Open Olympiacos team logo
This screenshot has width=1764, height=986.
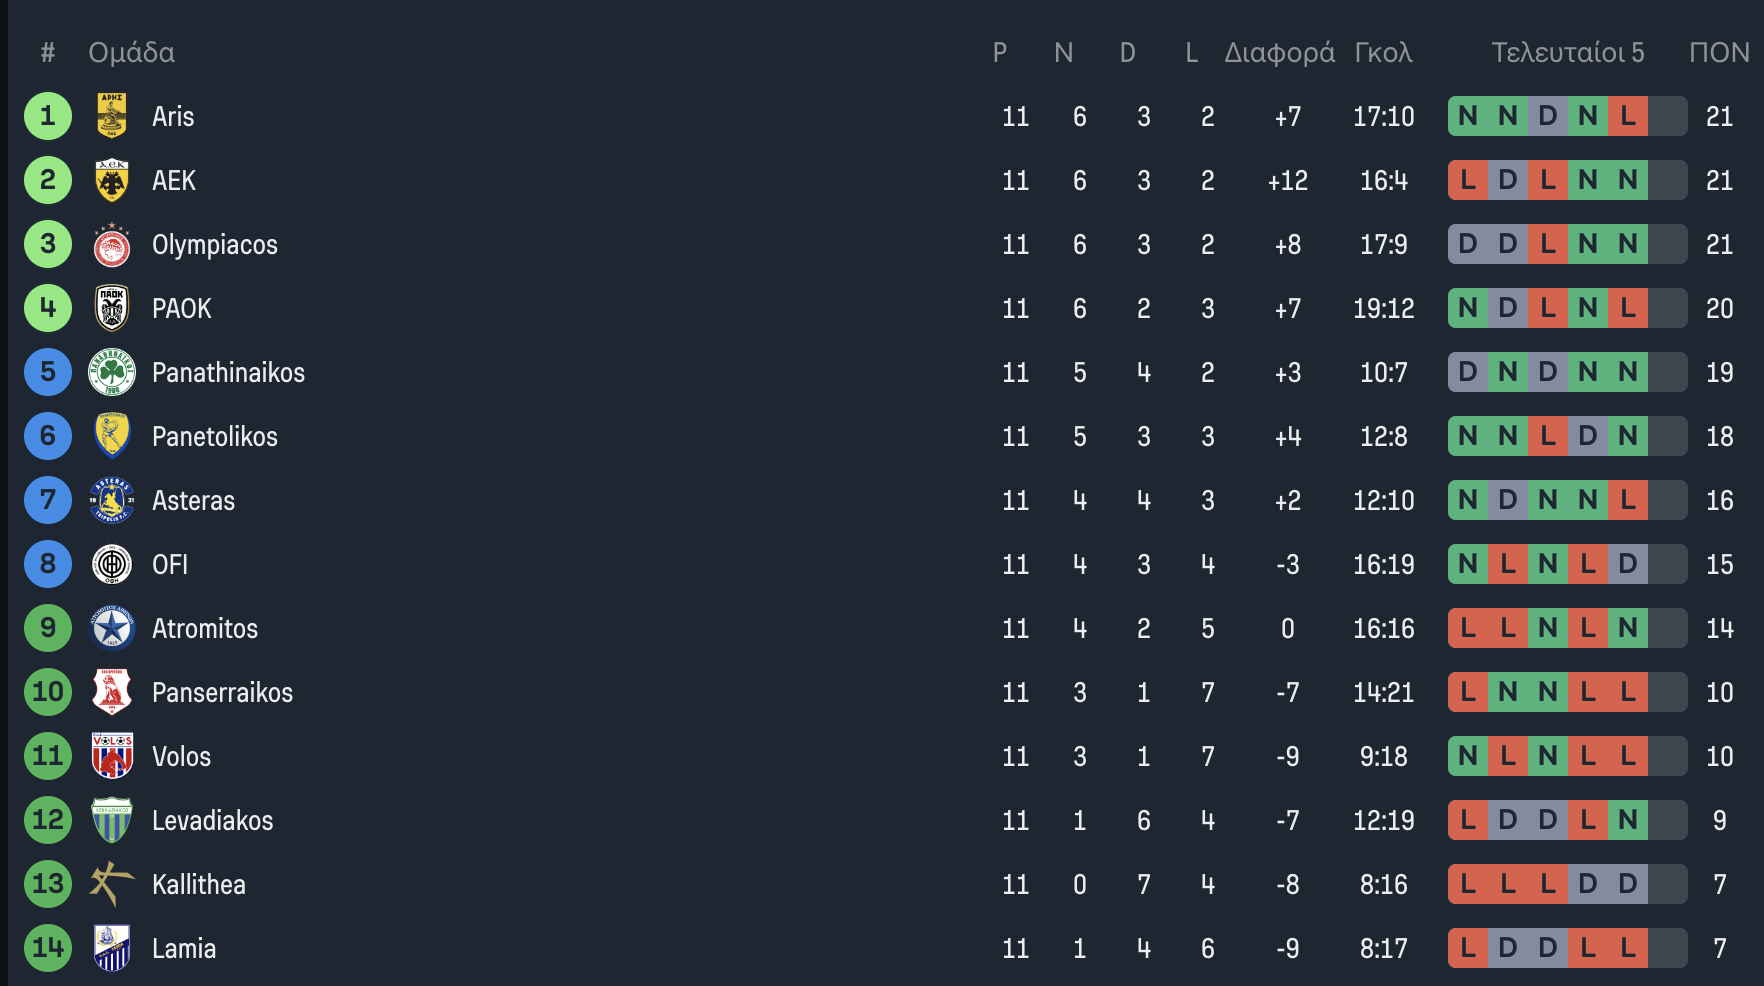pyautogui.click(x=112, y=244)
